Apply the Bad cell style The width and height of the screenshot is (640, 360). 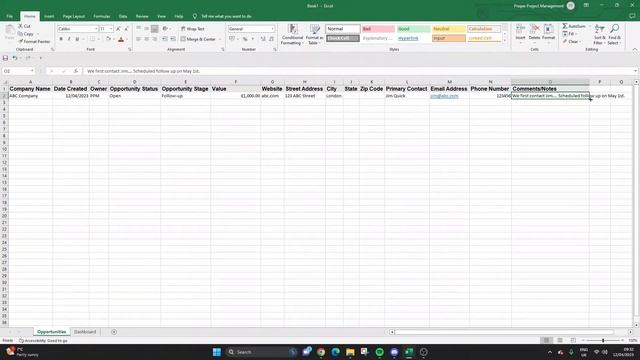click(378, 29)
